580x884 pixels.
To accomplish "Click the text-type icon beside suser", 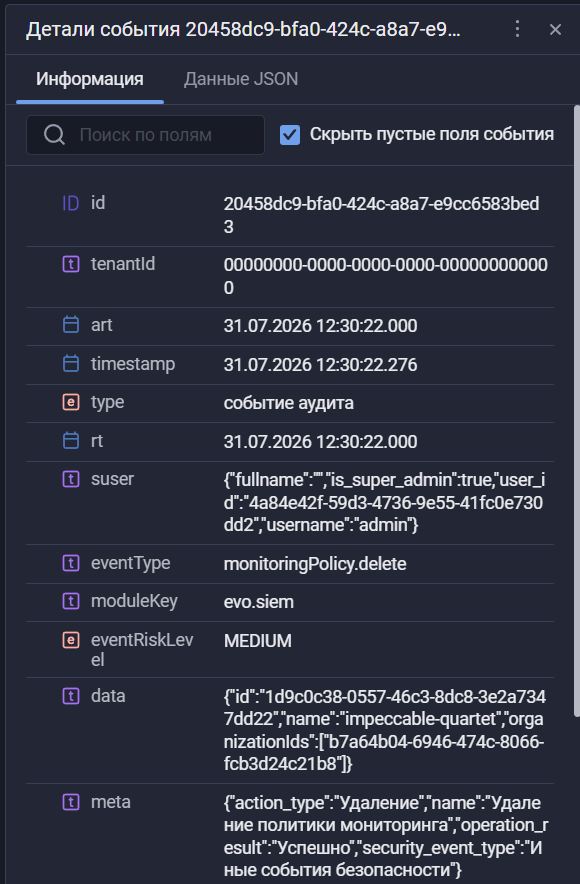I will 70,479.
